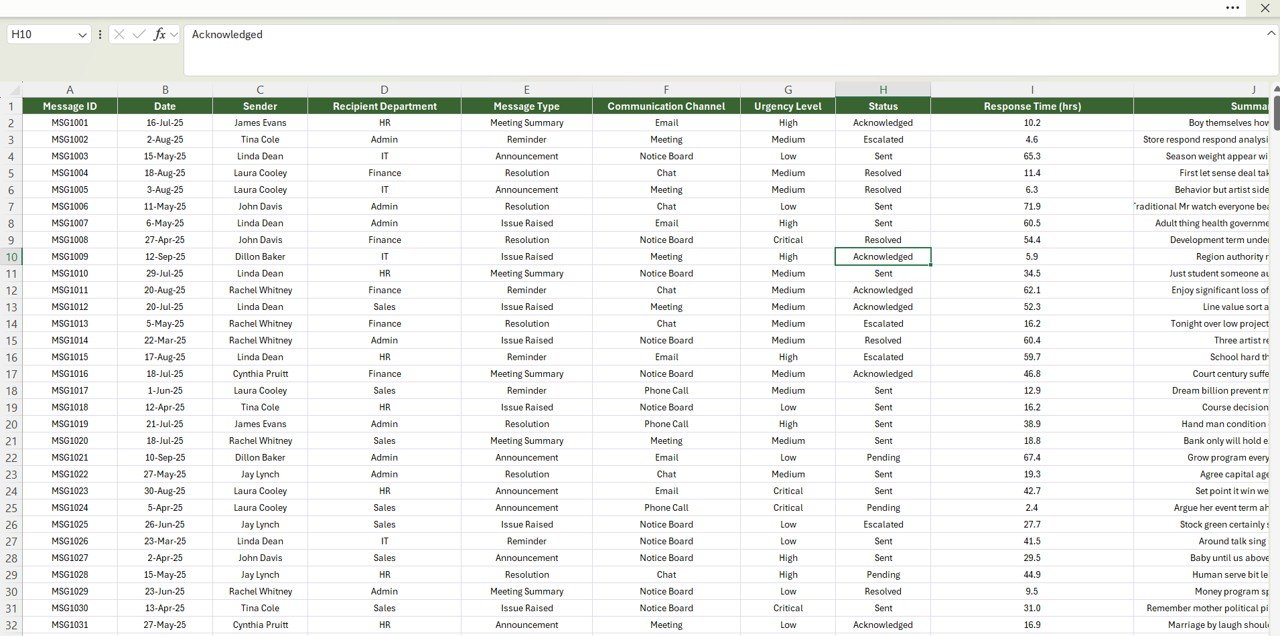Click the Name Box showing H10
This screenshot has height=636, width=1280.
coord(40,35)
